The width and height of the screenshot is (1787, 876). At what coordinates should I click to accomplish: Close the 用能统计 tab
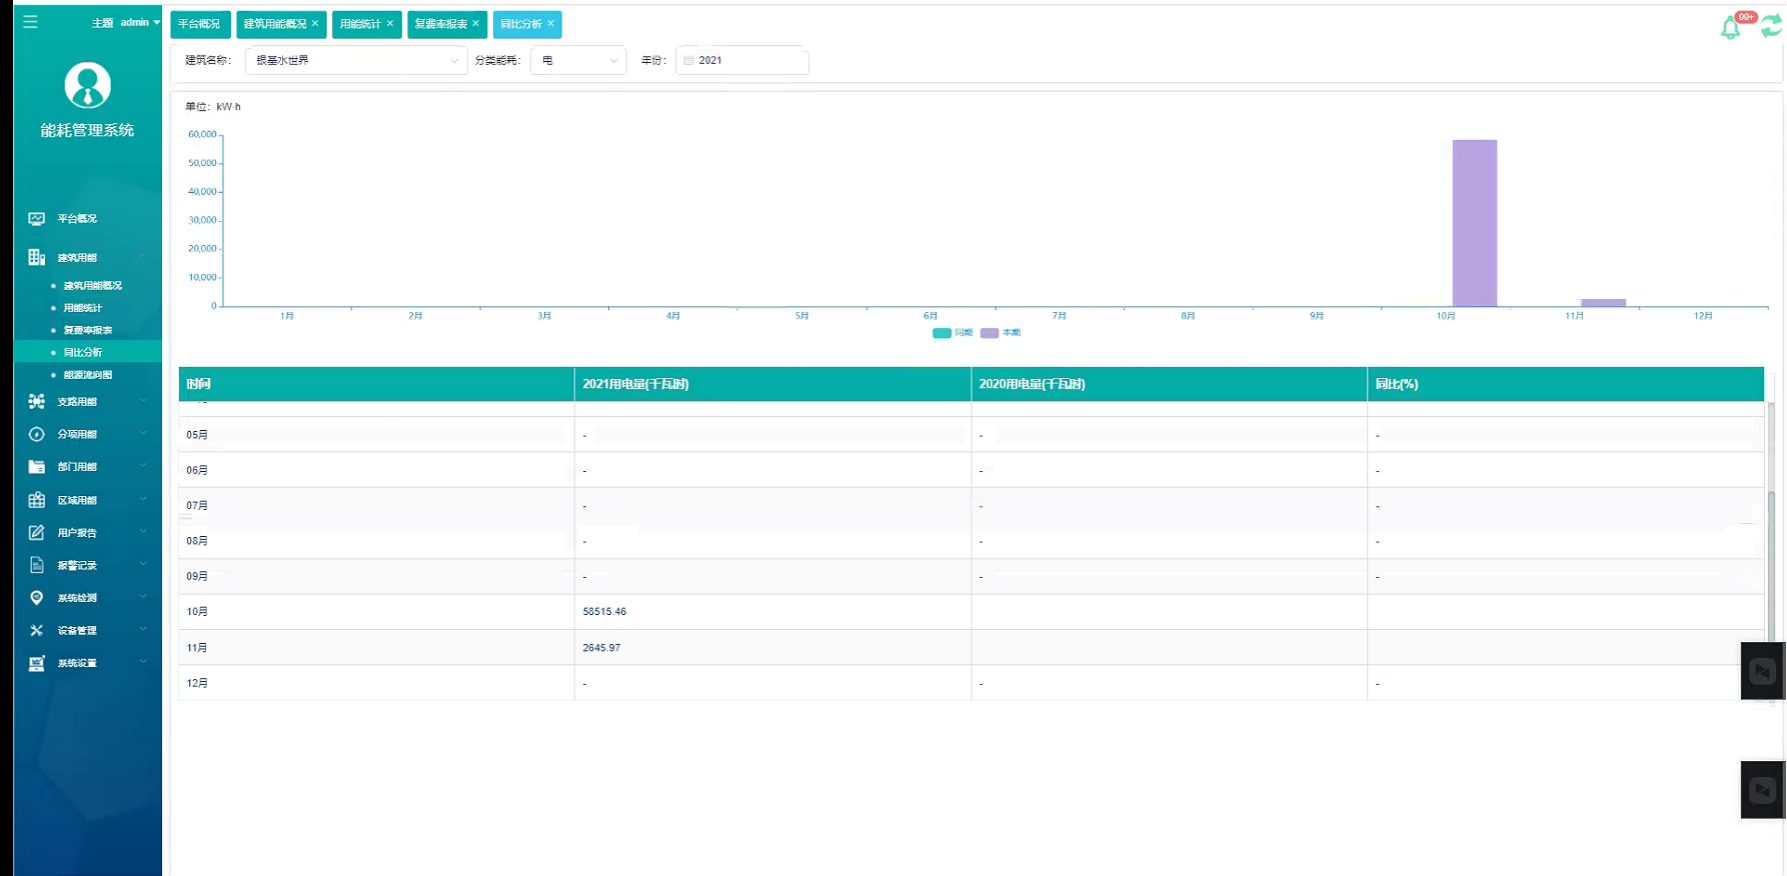390,23
